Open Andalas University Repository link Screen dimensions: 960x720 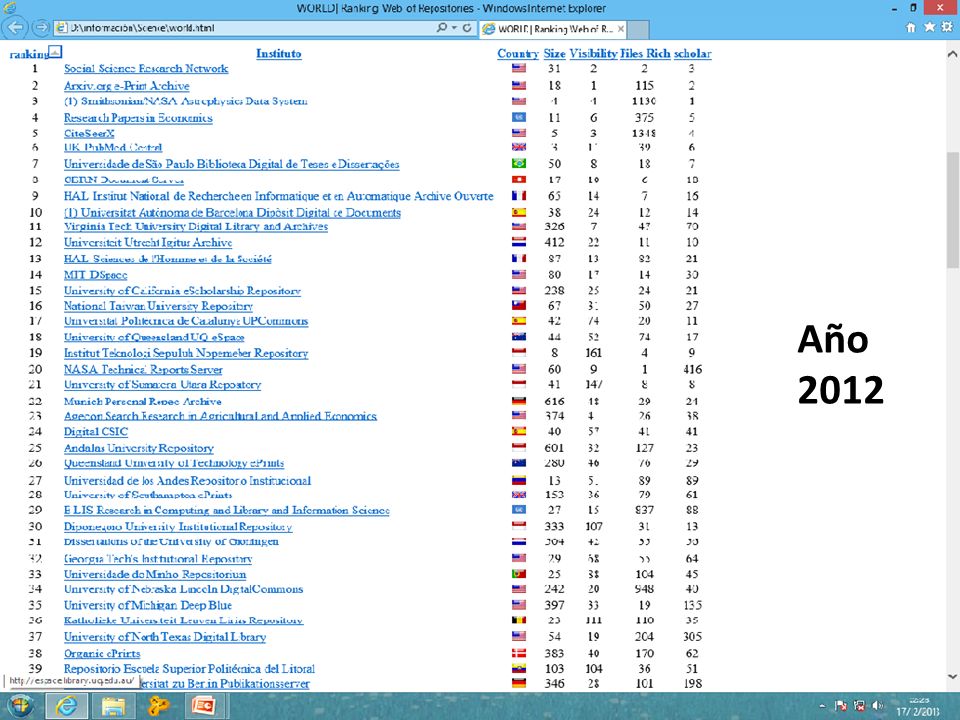[139, 448]
